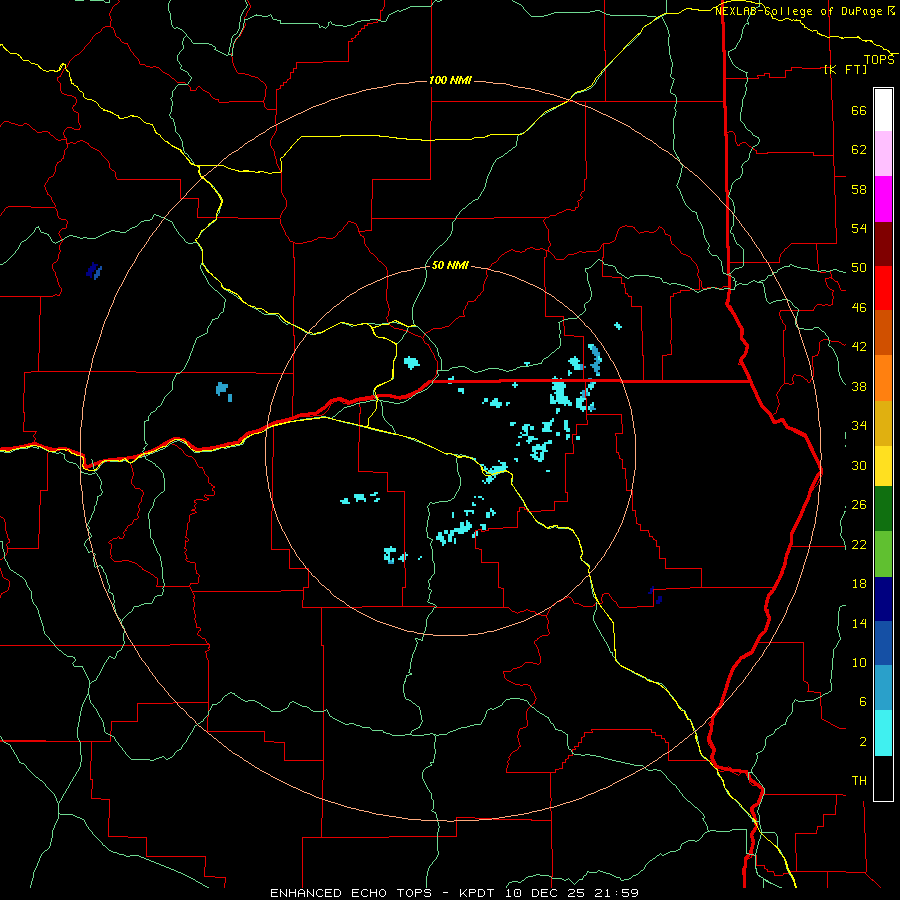
Task: Click the navy blue legend swatch
Action: (x=883, y=599)
